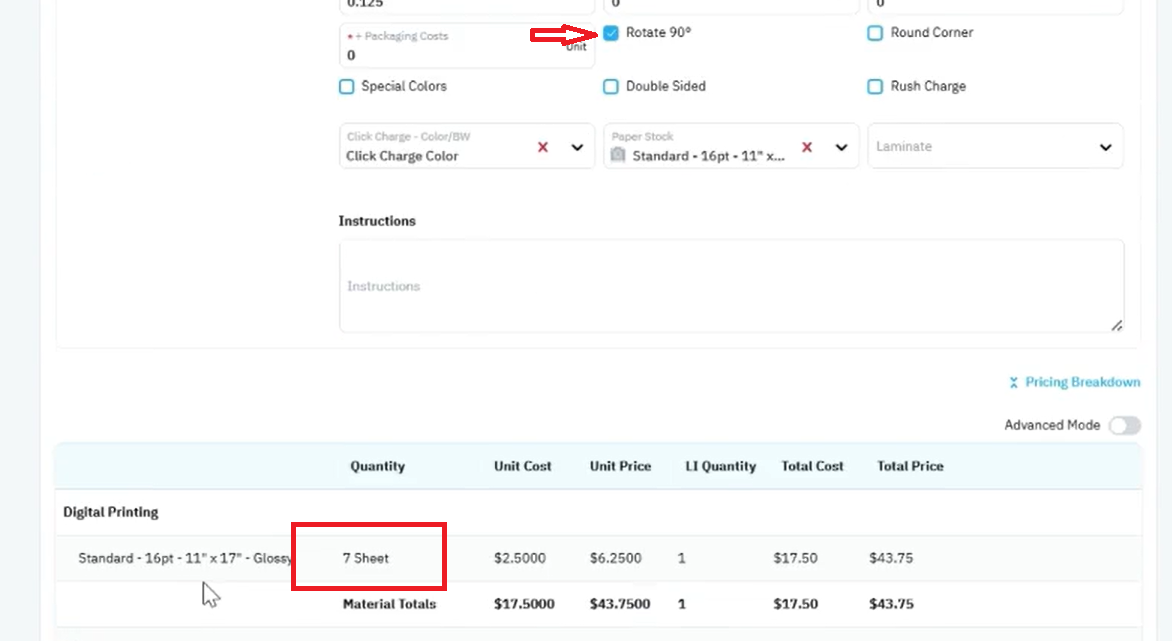
Task: Click the $17.5000 material total cost
Action: click(x=524, y=604)
